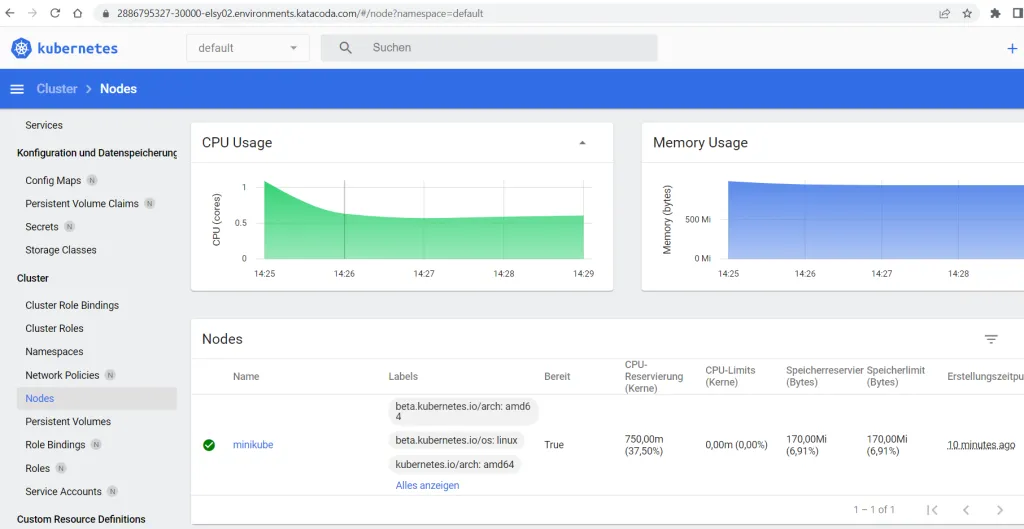Open Persistent Volumes in the sidebar

68,421
